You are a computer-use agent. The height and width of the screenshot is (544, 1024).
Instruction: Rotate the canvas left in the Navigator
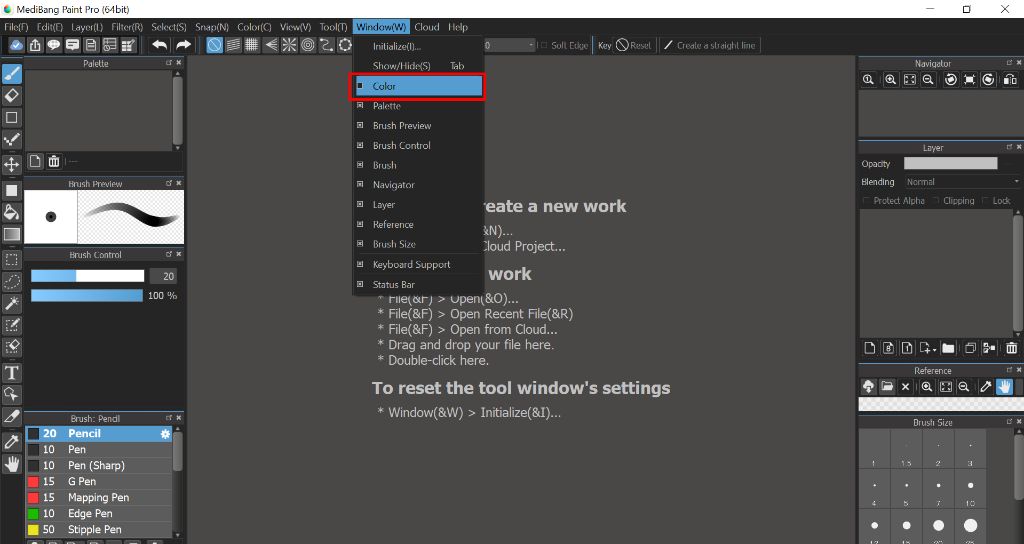[x=951, y=80]
